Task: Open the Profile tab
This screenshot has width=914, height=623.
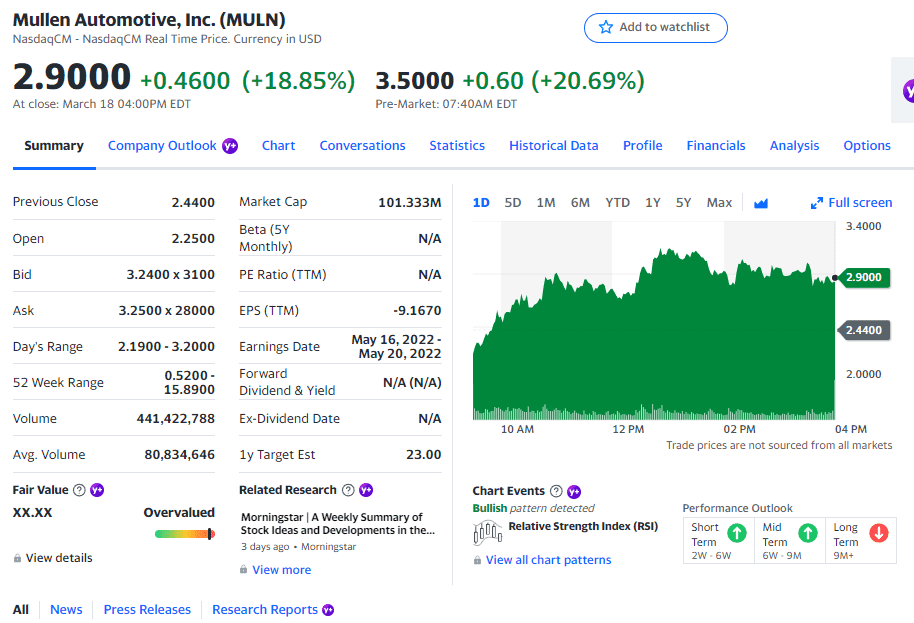Action: pos(642,146)
